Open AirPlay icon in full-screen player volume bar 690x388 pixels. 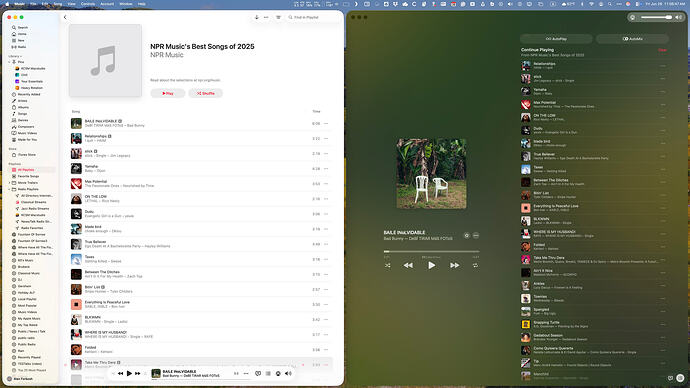click(x=633, y=17)
